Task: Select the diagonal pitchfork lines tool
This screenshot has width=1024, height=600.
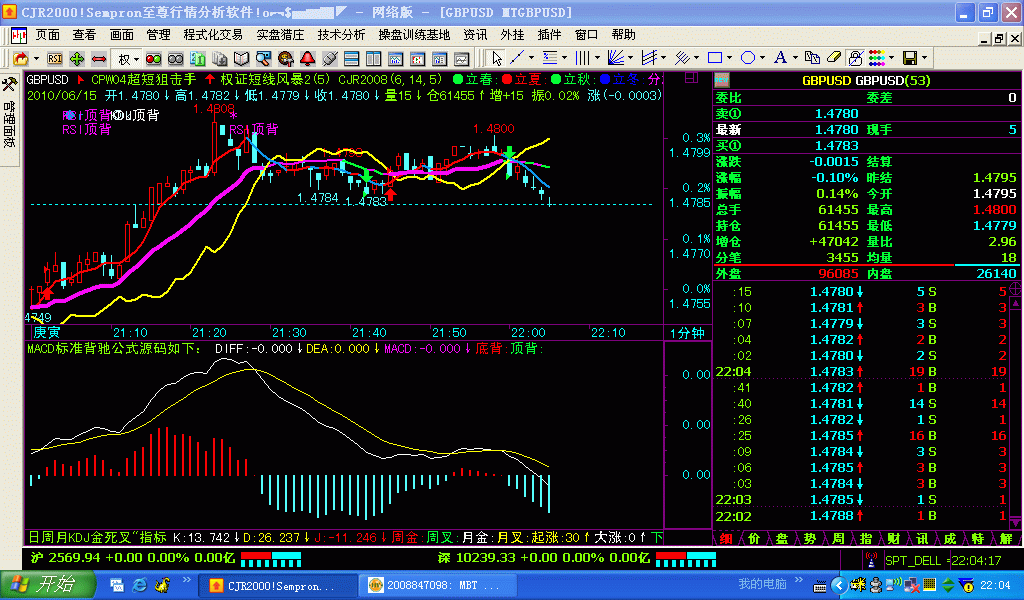Action: [682, 58]
